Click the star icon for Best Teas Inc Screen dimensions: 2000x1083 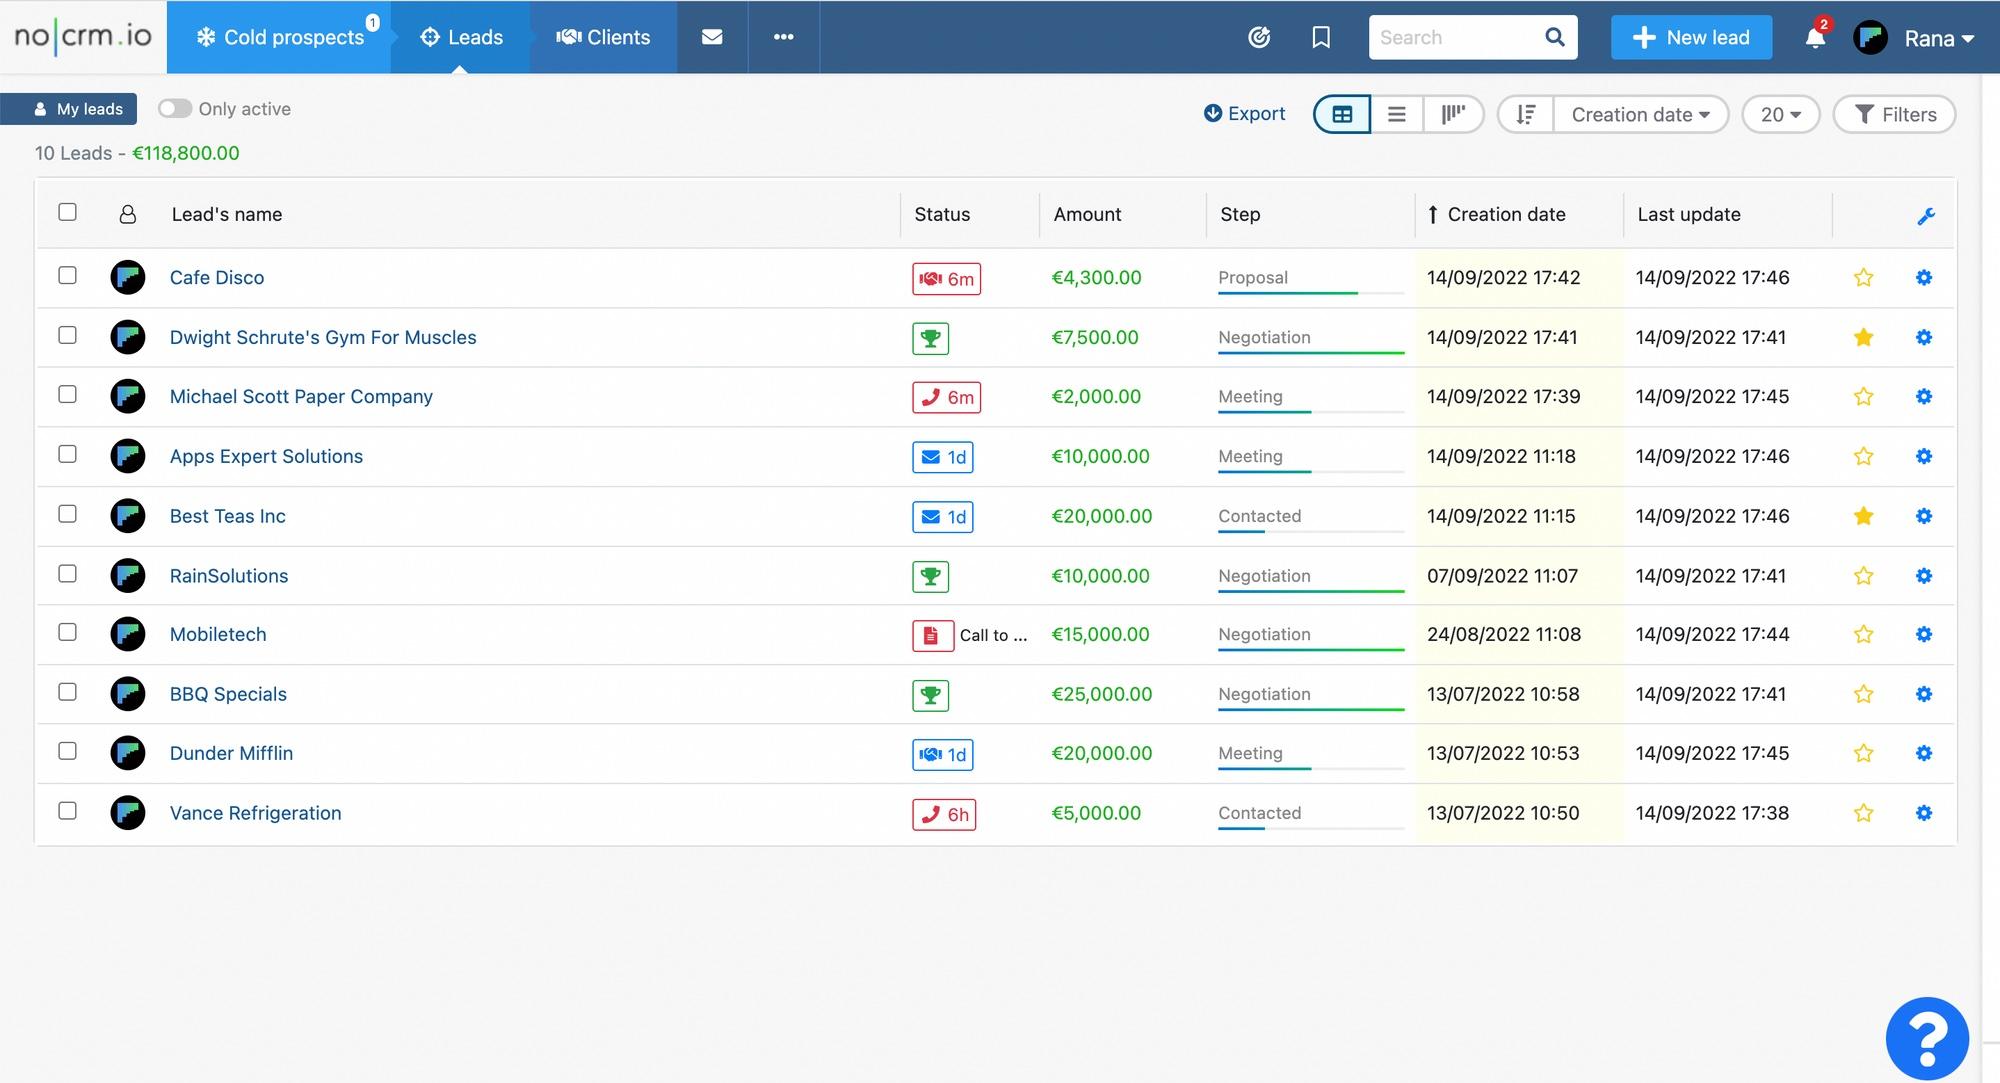tap(1864, 515)
